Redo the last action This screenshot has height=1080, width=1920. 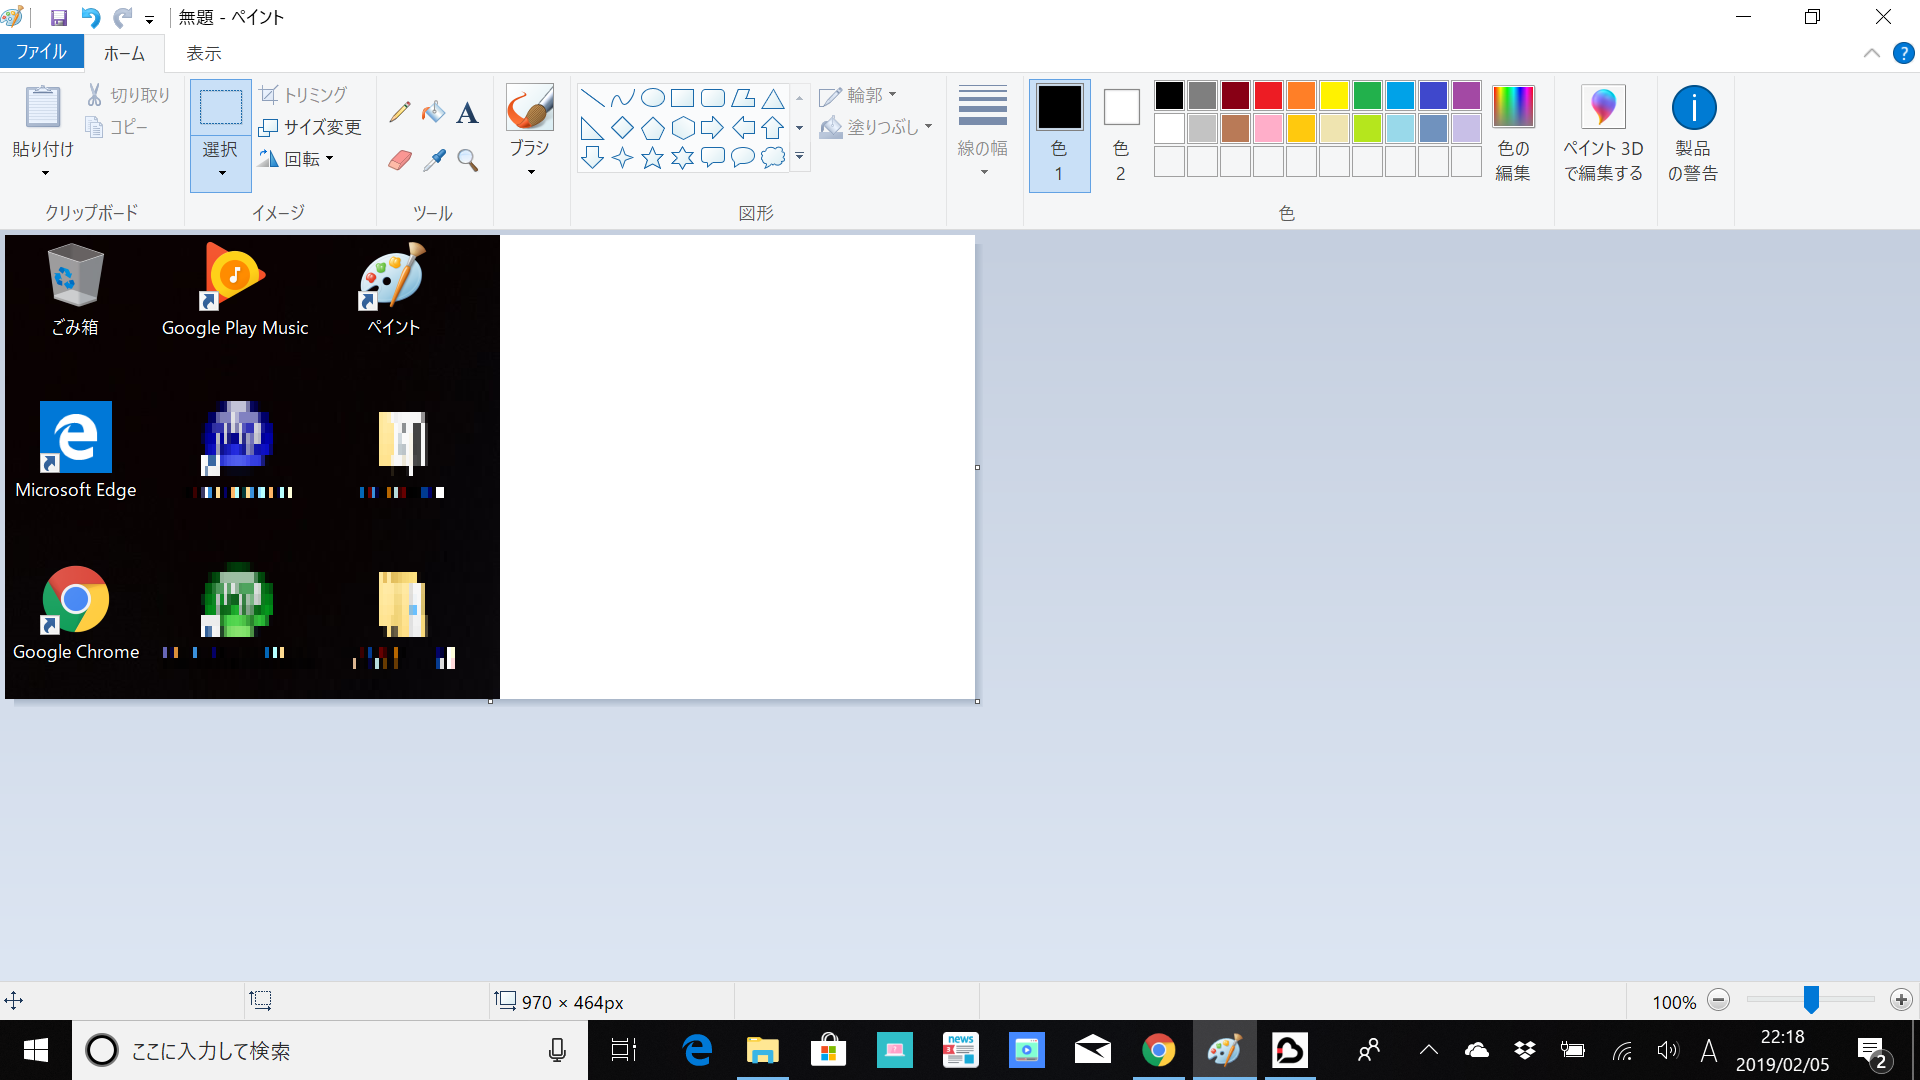(x=122, y=17)
